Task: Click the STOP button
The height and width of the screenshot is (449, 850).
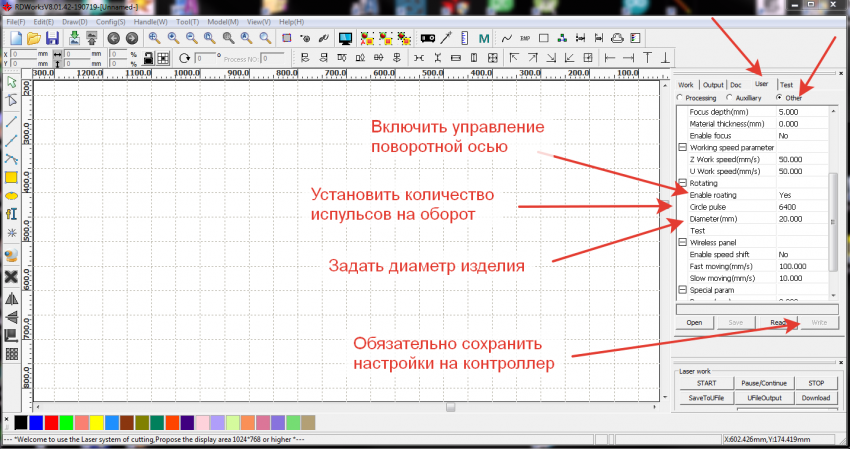Action: (x=816, y=383)
